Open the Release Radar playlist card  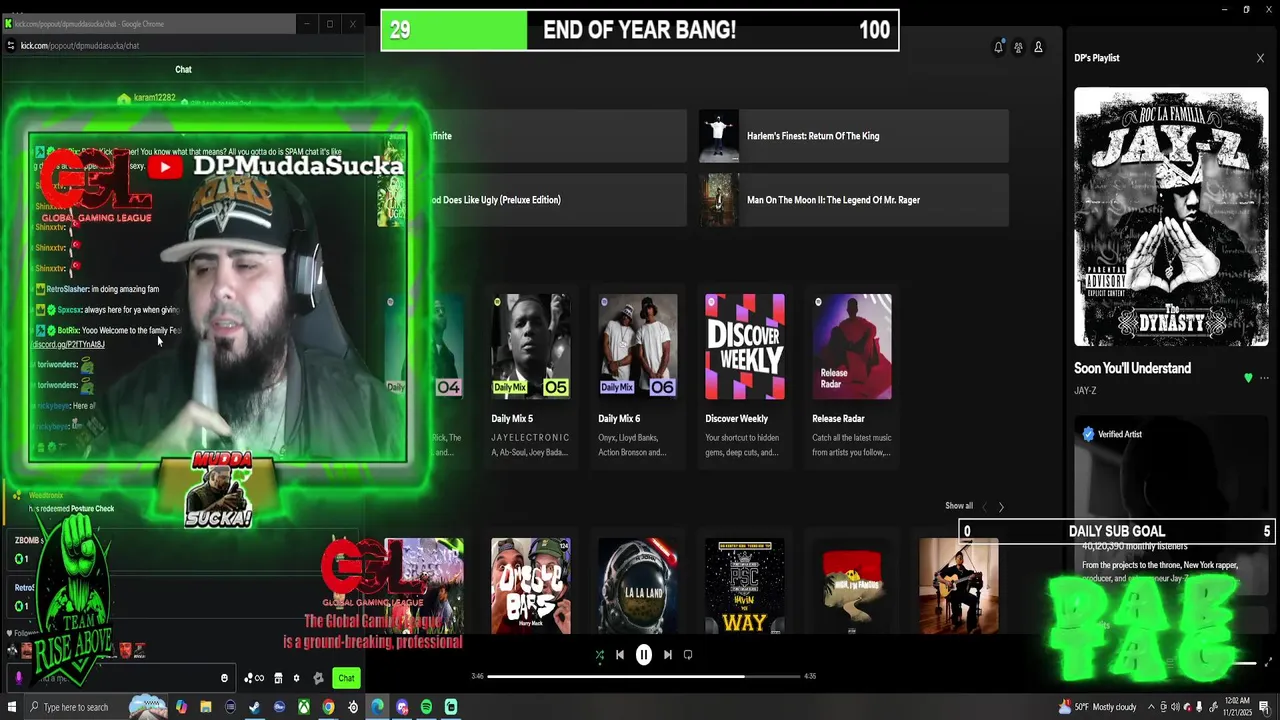tap(852, 376)
